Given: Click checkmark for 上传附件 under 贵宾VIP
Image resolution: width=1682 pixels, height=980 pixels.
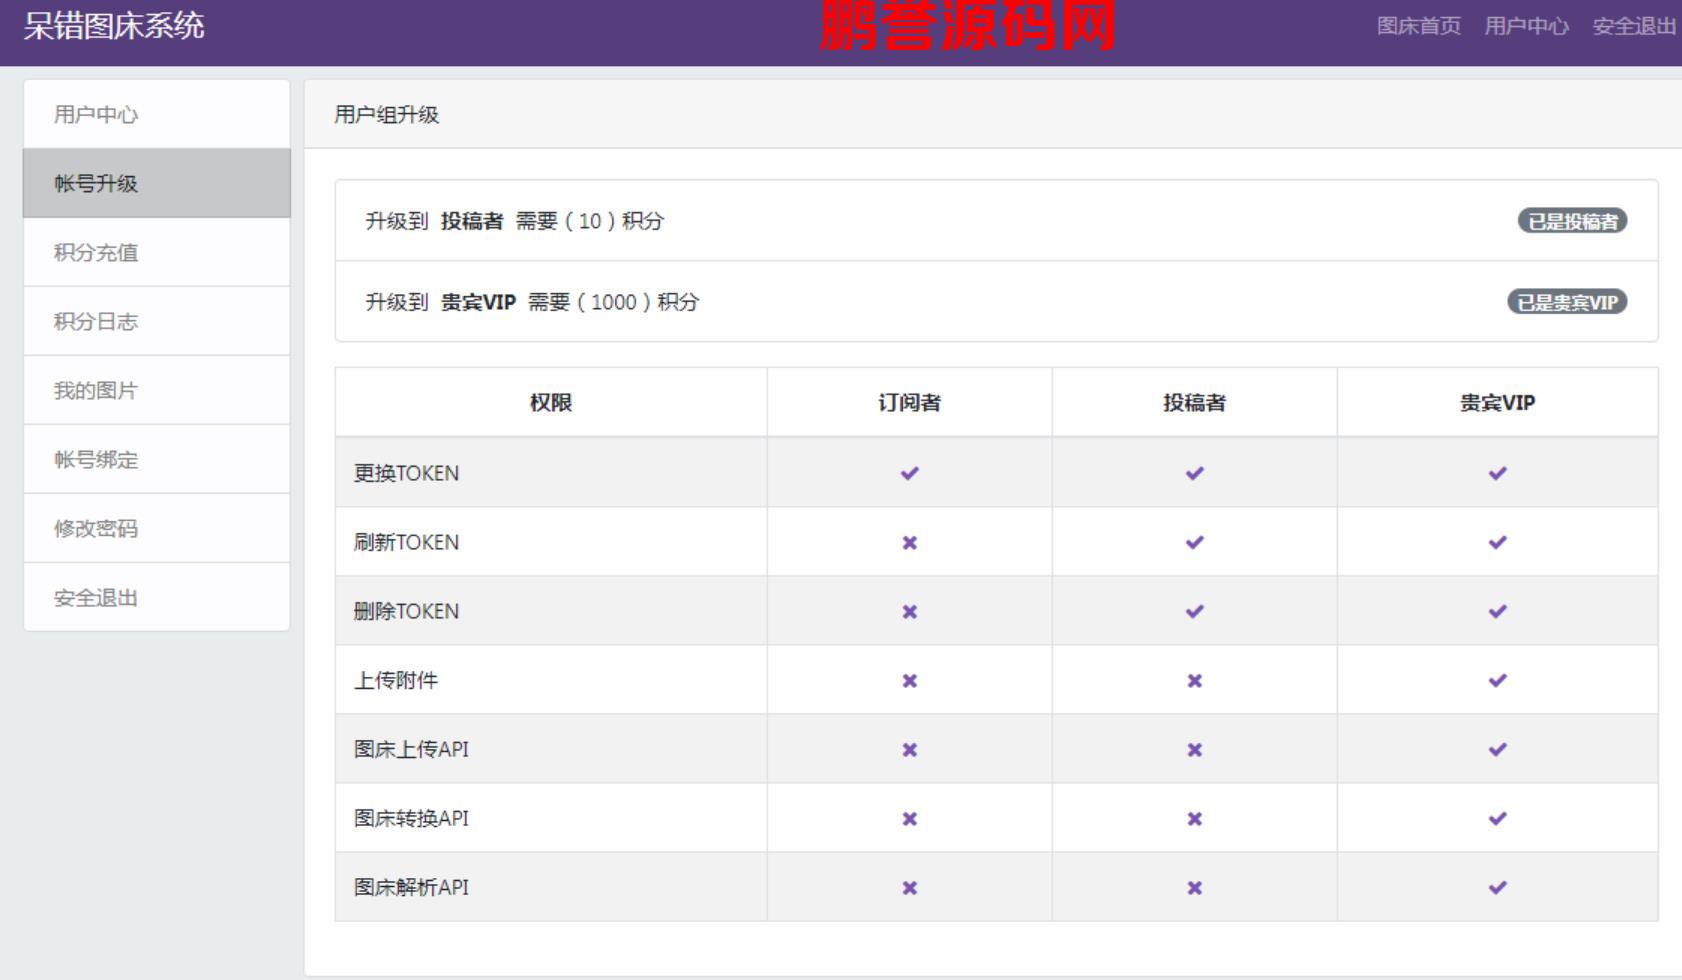Looking at the screenshot, I should click(x=1497, y=680).
